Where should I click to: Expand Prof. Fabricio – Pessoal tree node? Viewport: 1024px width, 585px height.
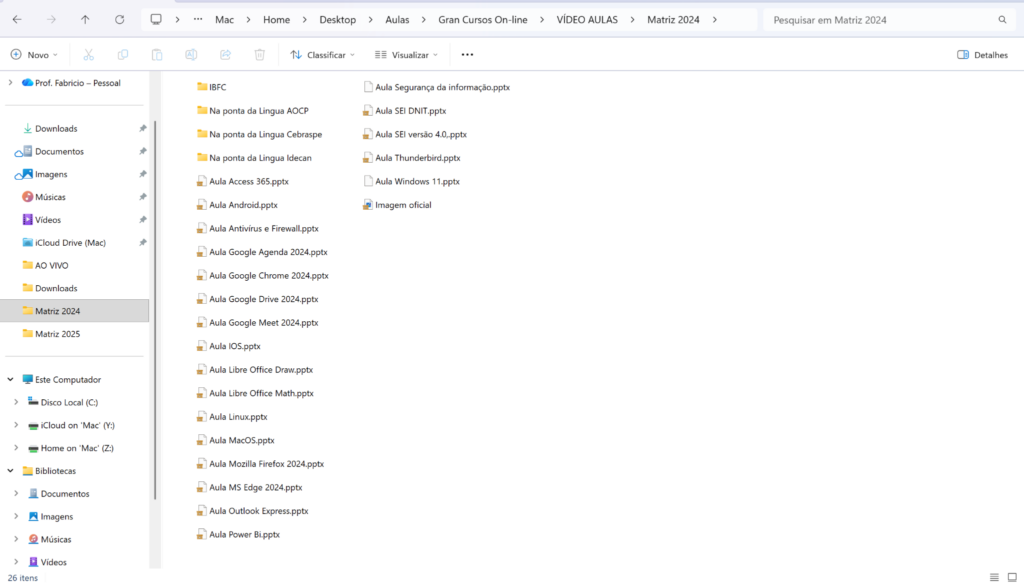click(10, 83)
